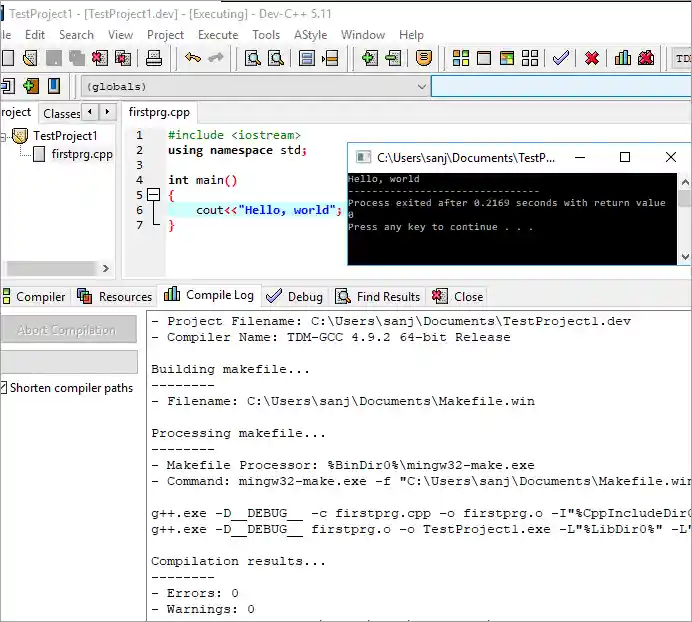Screen dimensions: 692x622
Task: Click the project panel's horizontal scroll right arrow
Action: pyautogui.click(x=105, y=268)
